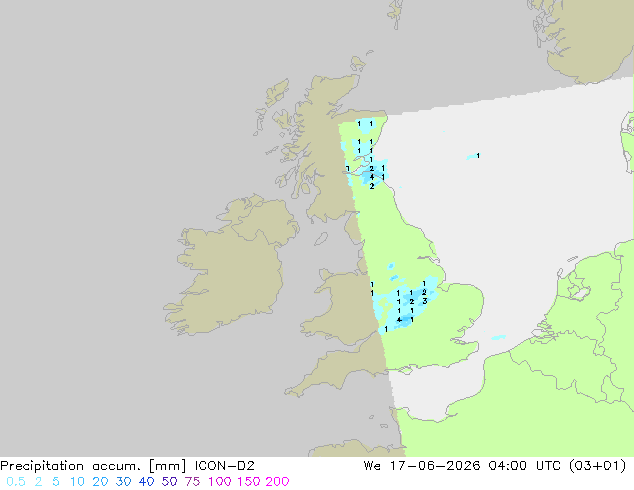
Task: Click the 'Precipitation accum. [mm]' title
Action: 93,466
